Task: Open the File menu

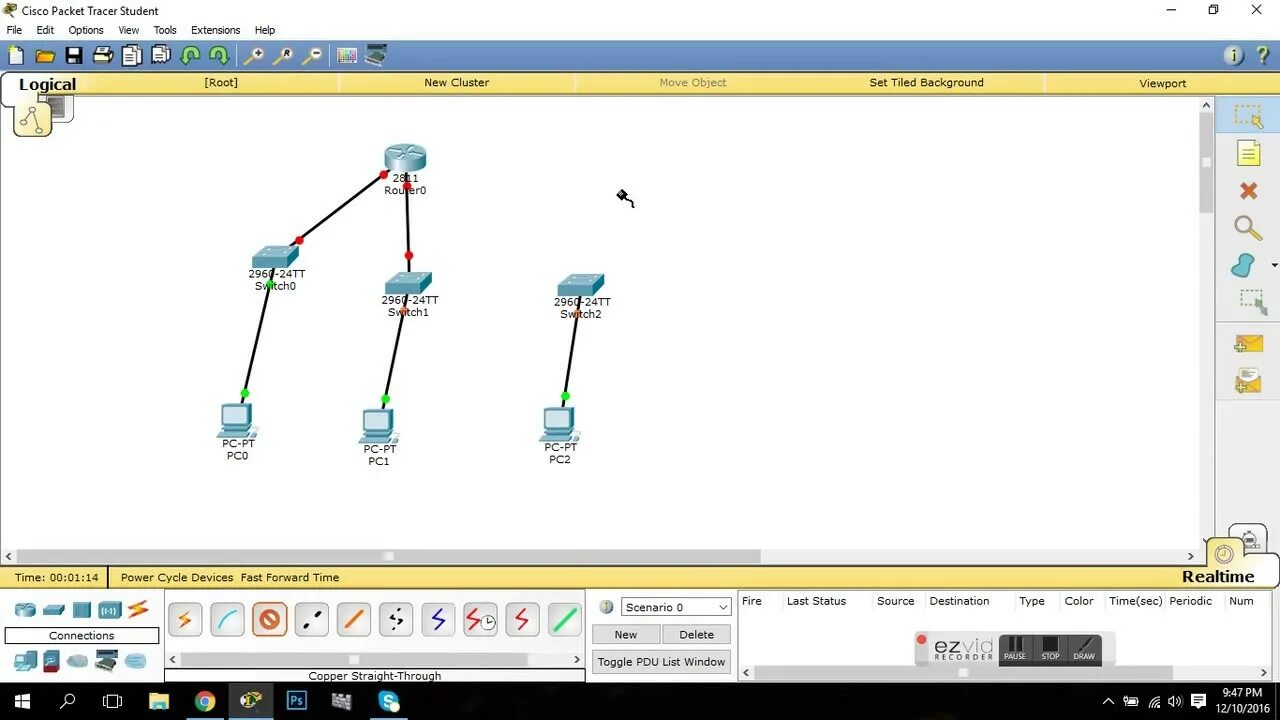Action: pyautogui.click(x=14, y=30)
